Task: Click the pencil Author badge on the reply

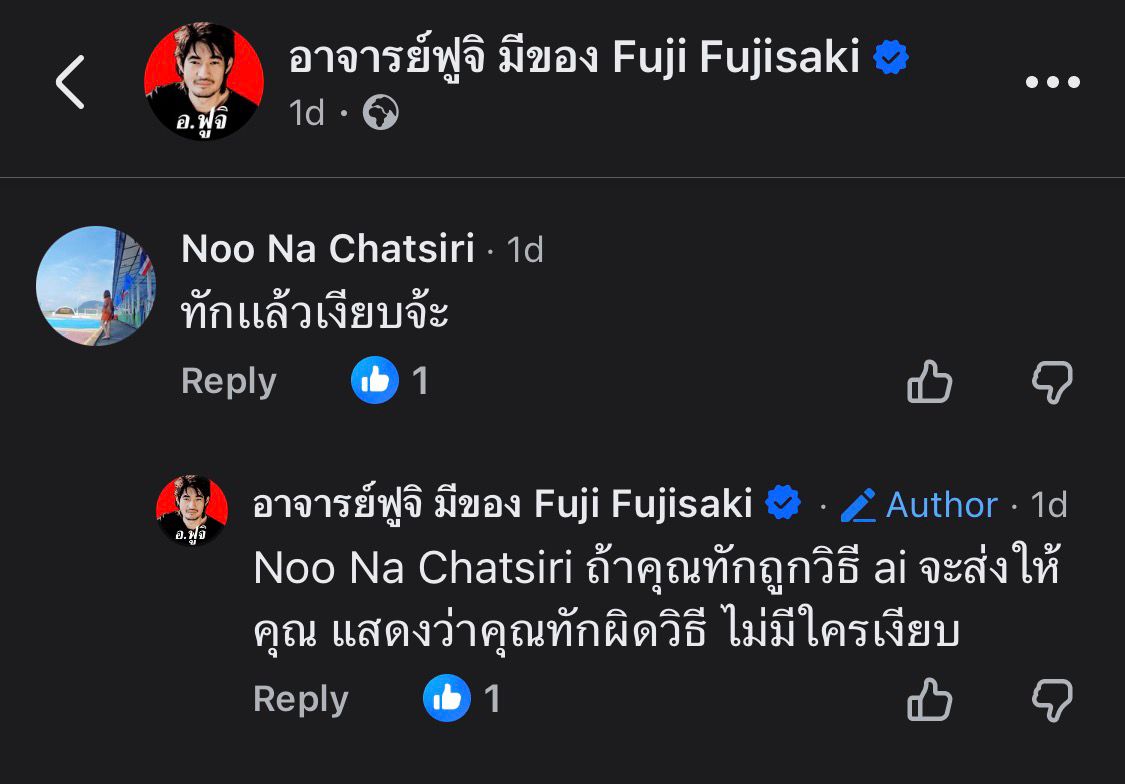Action: click(919, 505)
